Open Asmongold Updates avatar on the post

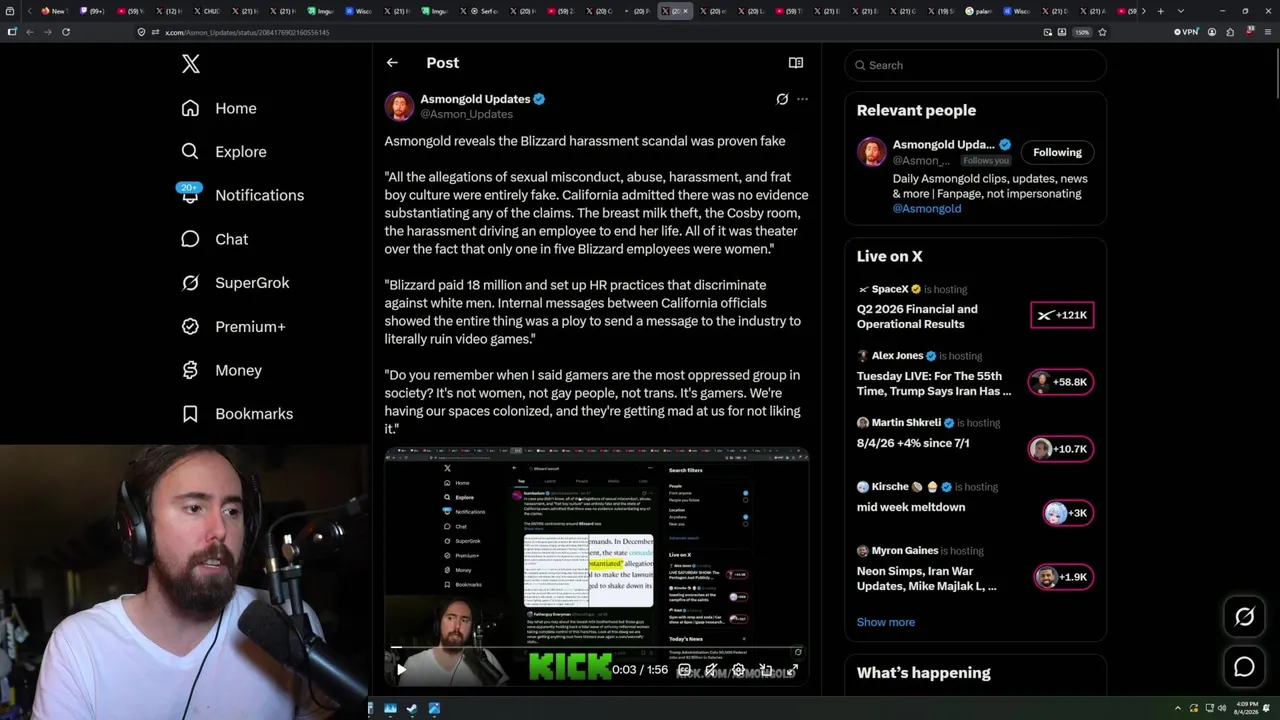[x=399, y=106]
